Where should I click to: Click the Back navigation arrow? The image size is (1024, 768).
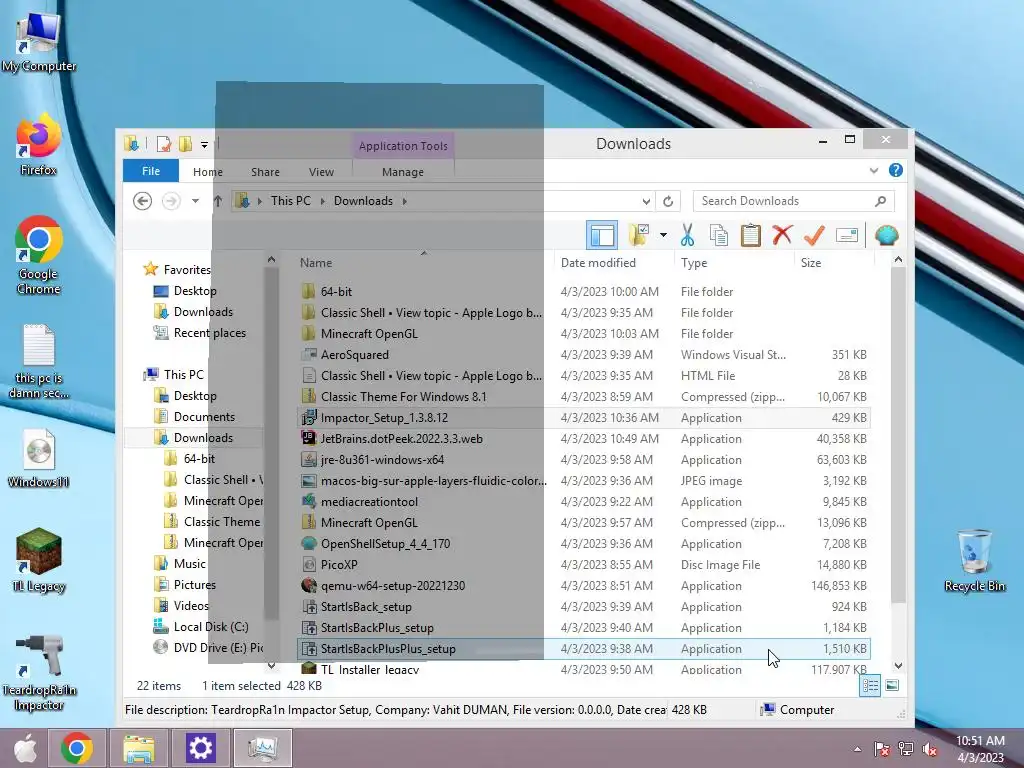click(x=142, y=201)
